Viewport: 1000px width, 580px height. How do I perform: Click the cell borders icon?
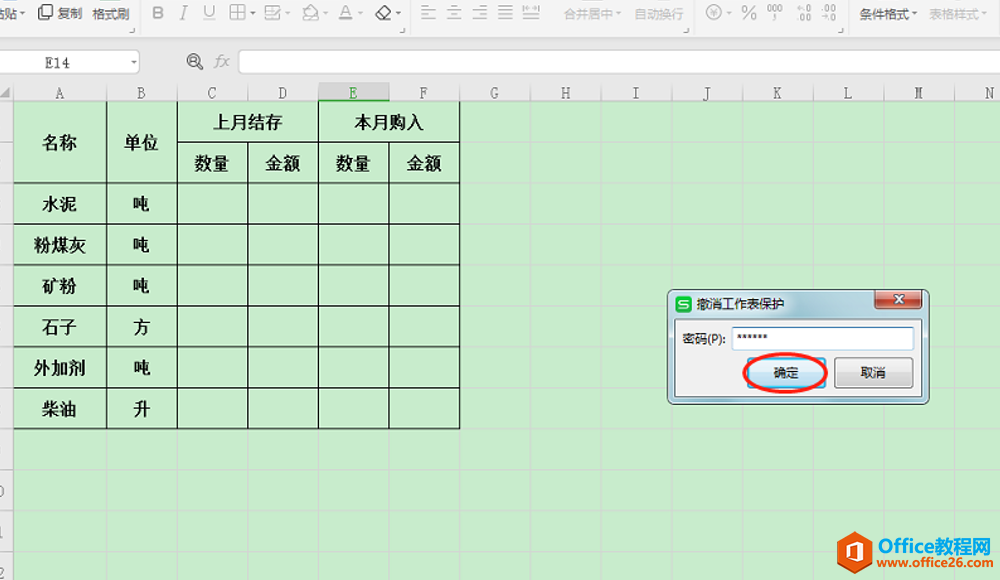point(237,13)
